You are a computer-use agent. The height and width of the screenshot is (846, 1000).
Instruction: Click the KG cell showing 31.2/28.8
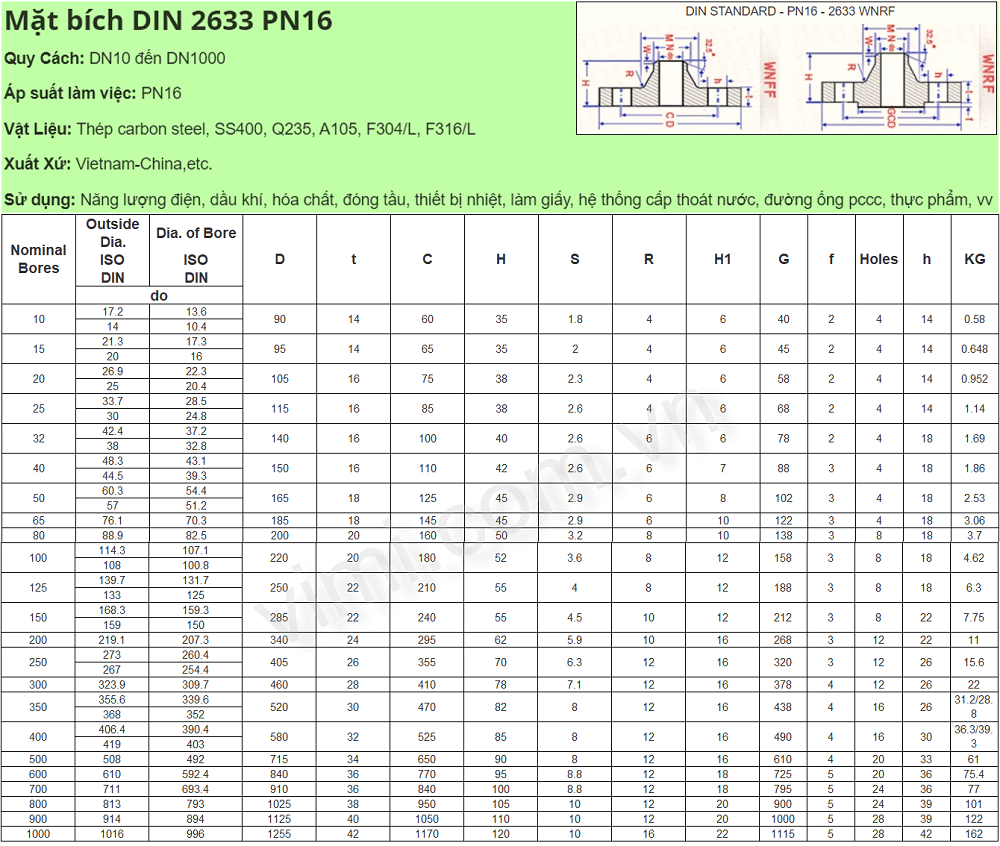coord(974,707)
